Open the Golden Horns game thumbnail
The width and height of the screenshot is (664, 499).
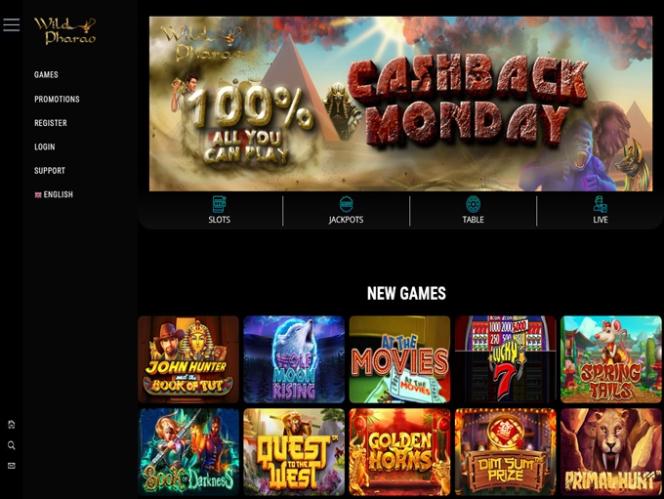point(399,452)
